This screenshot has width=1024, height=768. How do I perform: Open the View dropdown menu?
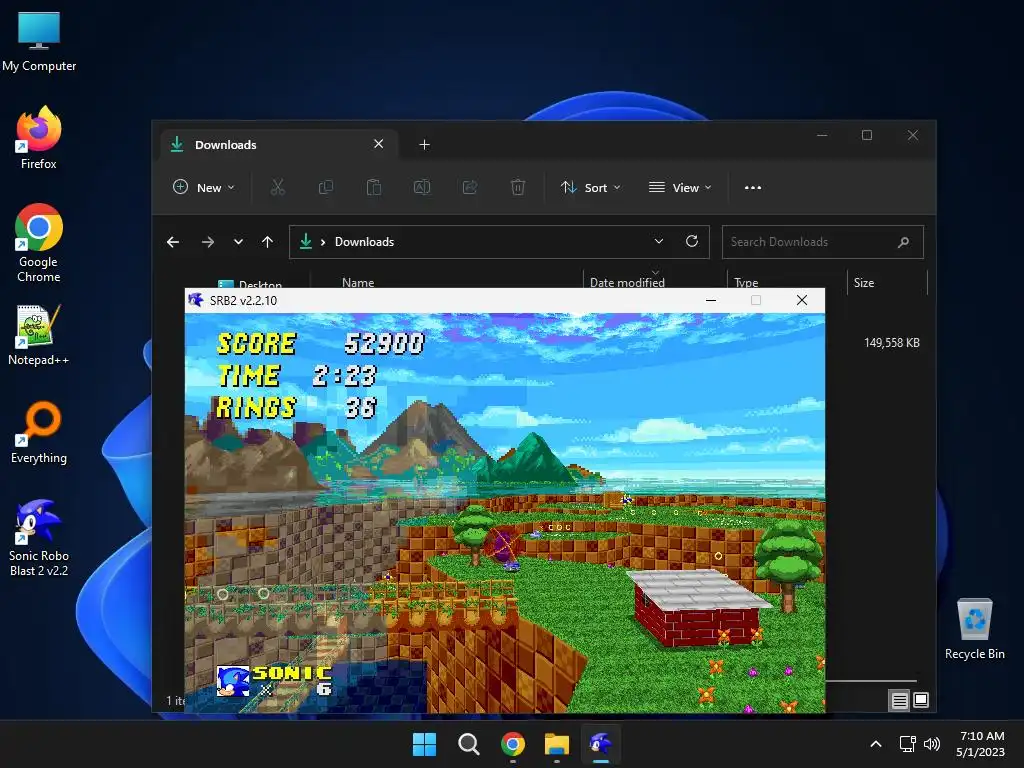coord(679,187)
